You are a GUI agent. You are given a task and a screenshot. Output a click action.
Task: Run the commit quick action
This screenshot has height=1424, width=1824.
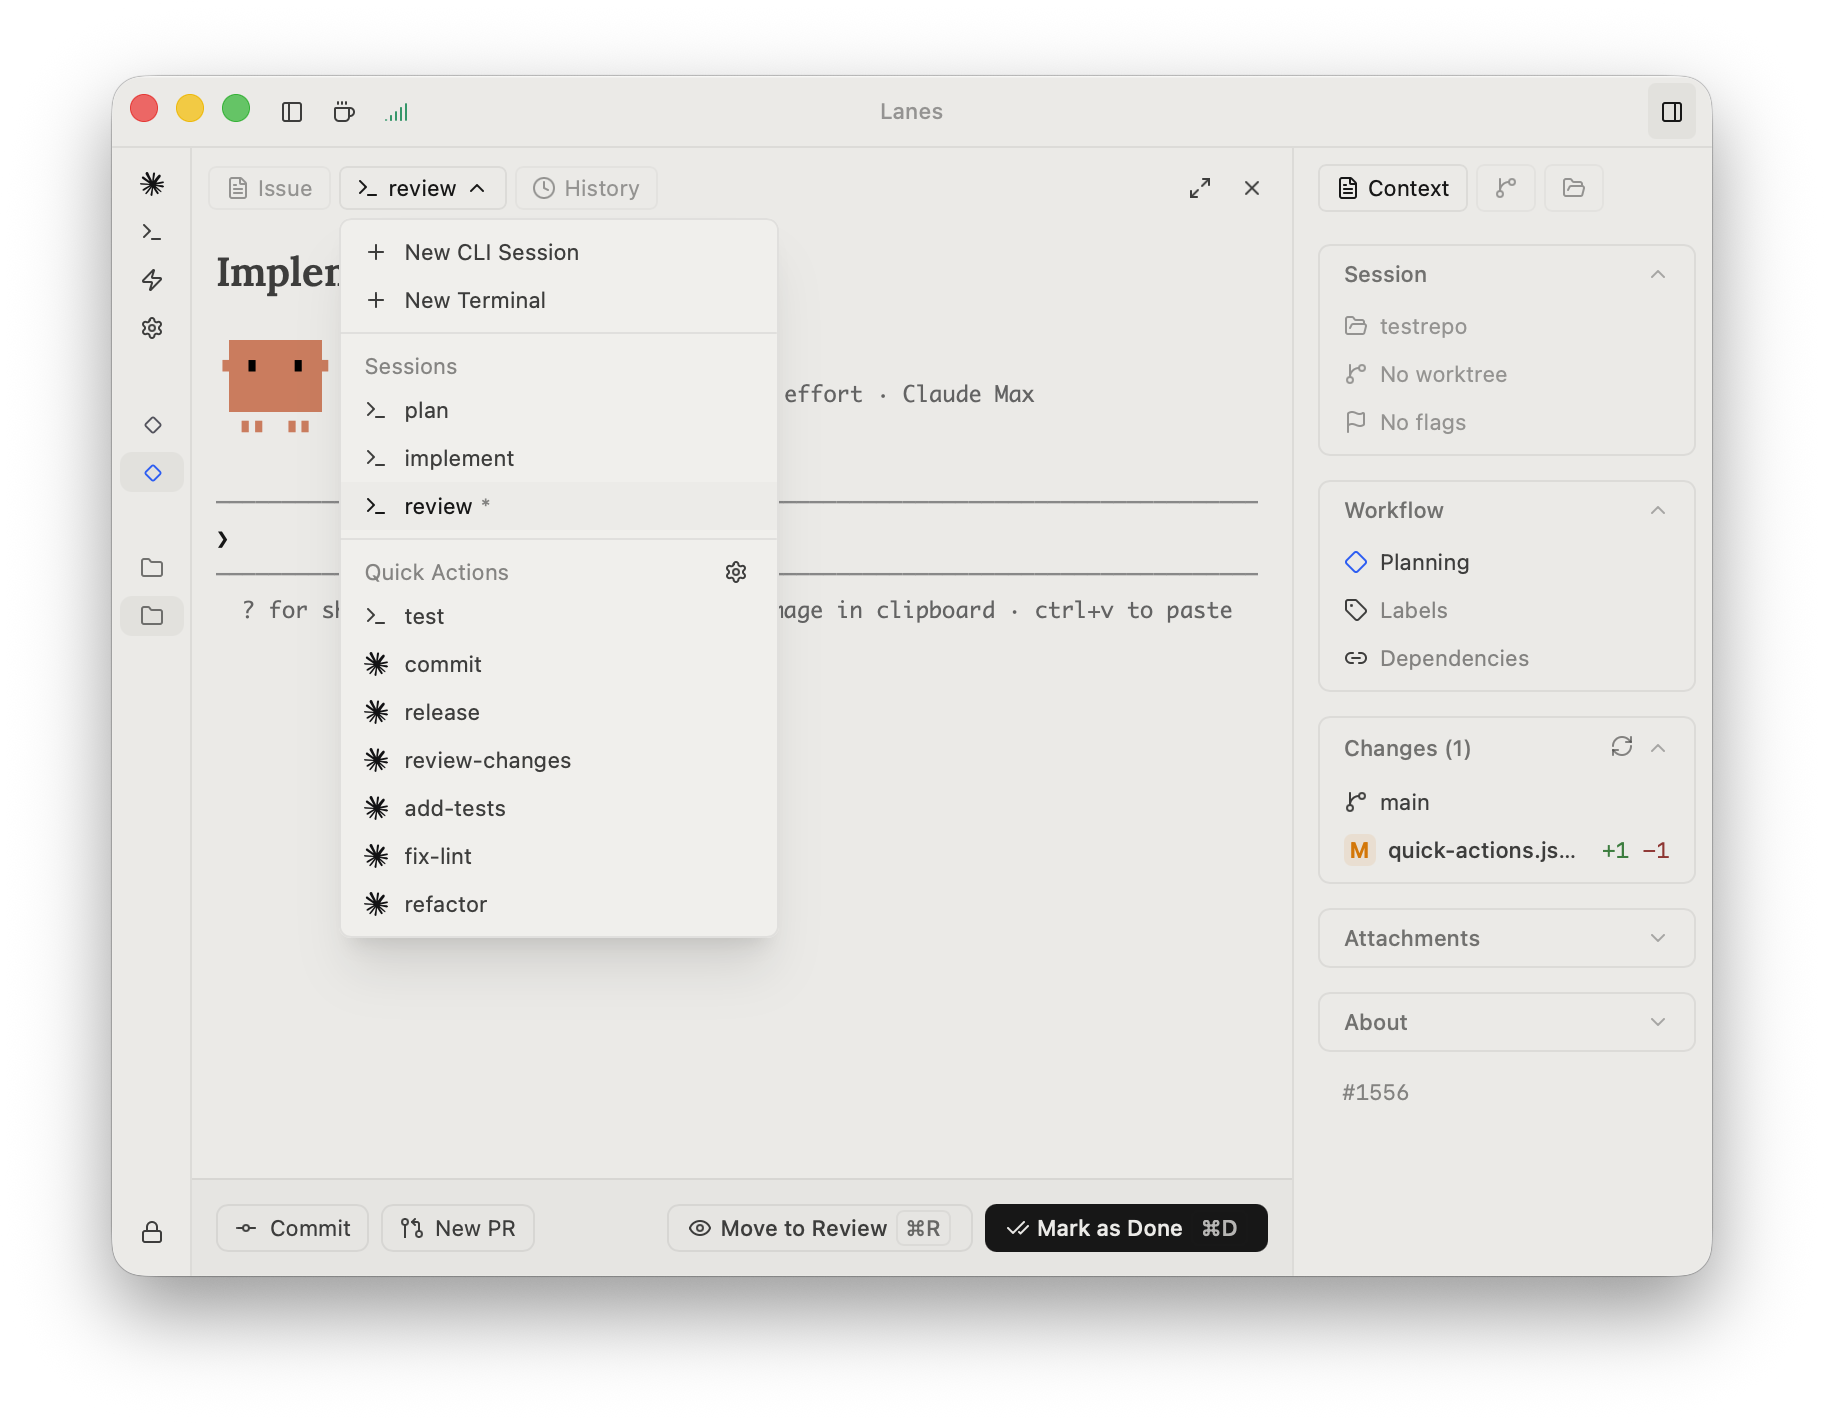pos(558,664)
